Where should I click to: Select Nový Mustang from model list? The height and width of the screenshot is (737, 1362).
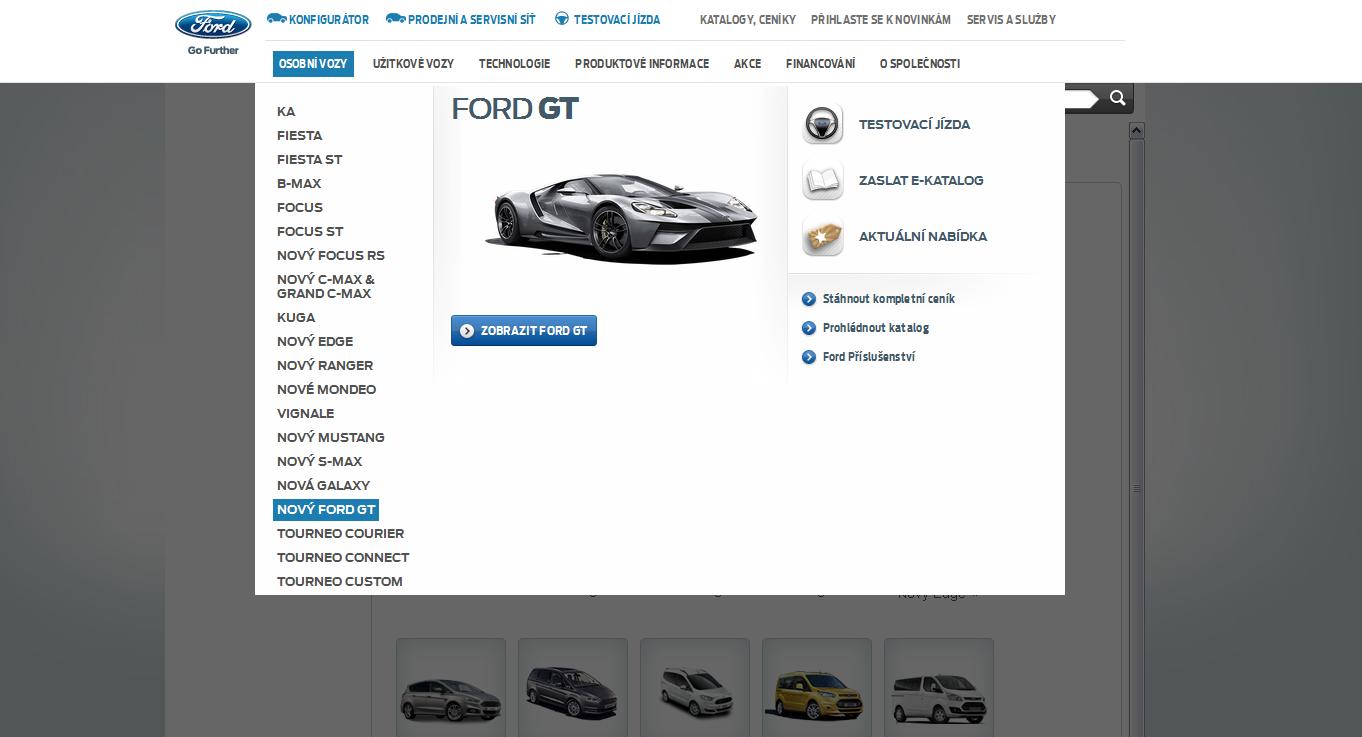330,438
